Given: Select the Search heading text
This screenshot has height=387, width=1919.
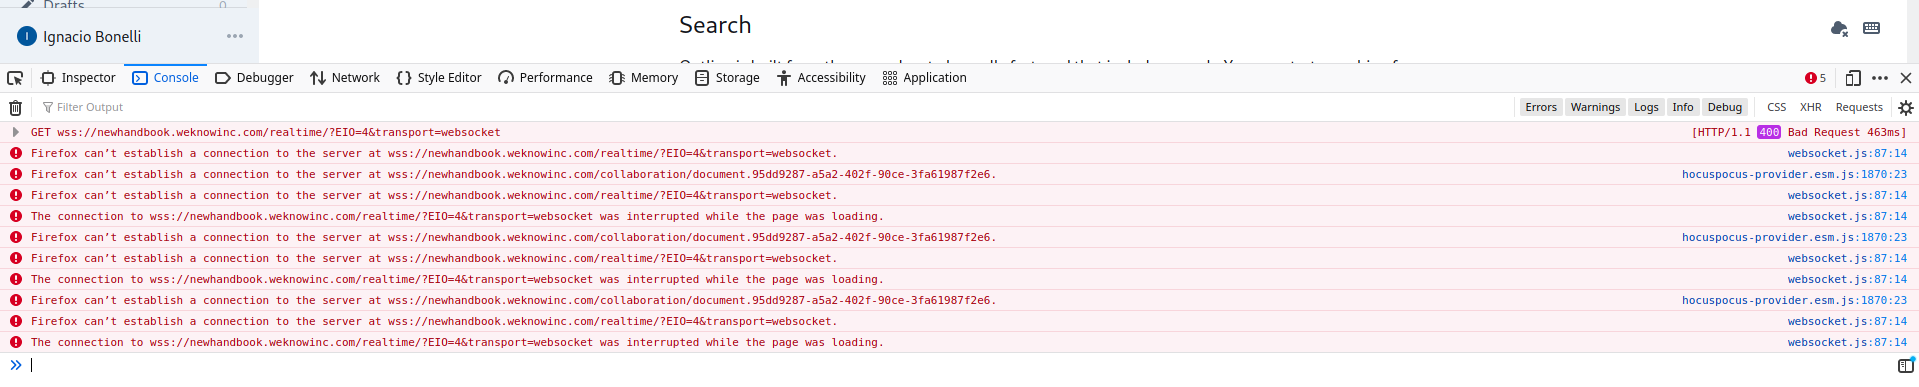Looking at the screenshot, I should click(715, 25).
